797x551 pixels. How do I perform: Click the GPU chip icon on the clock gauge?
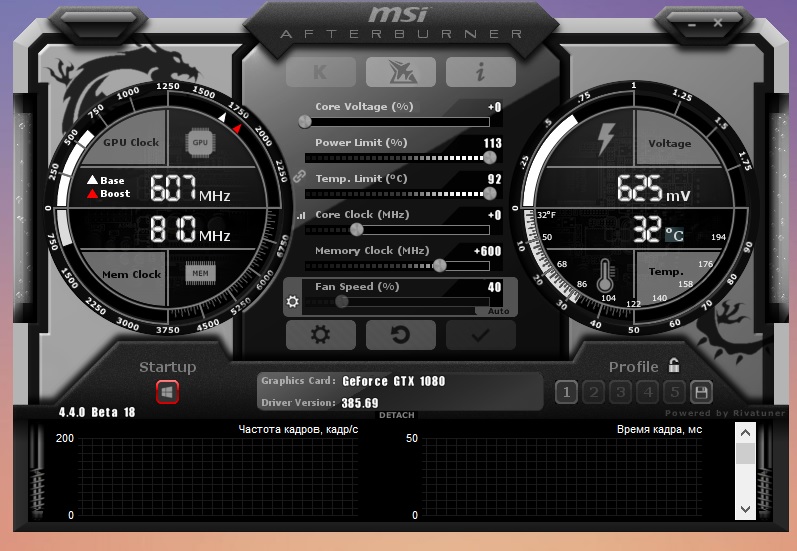200,143
